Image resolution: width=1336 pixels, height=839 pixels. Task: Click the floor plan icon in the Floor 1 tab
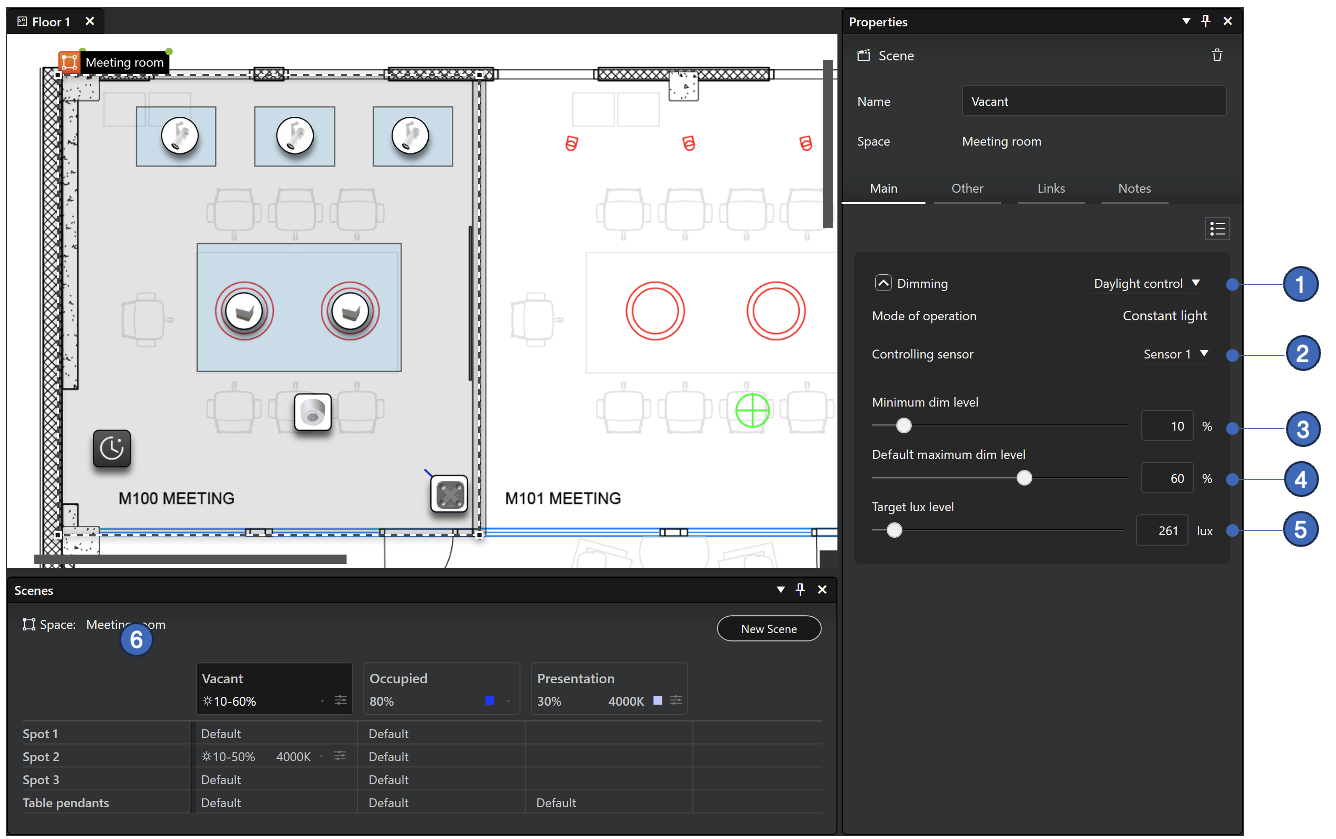point(22,20)
